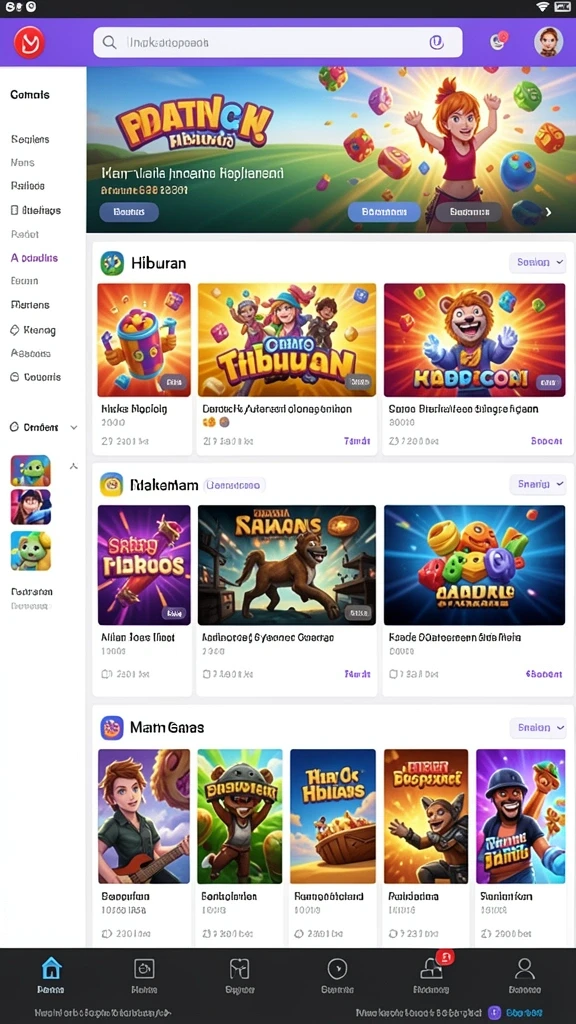Open the dropdown beside the Hiburan section
Viewport: 576px width, 1024px height.
(537, 263)
